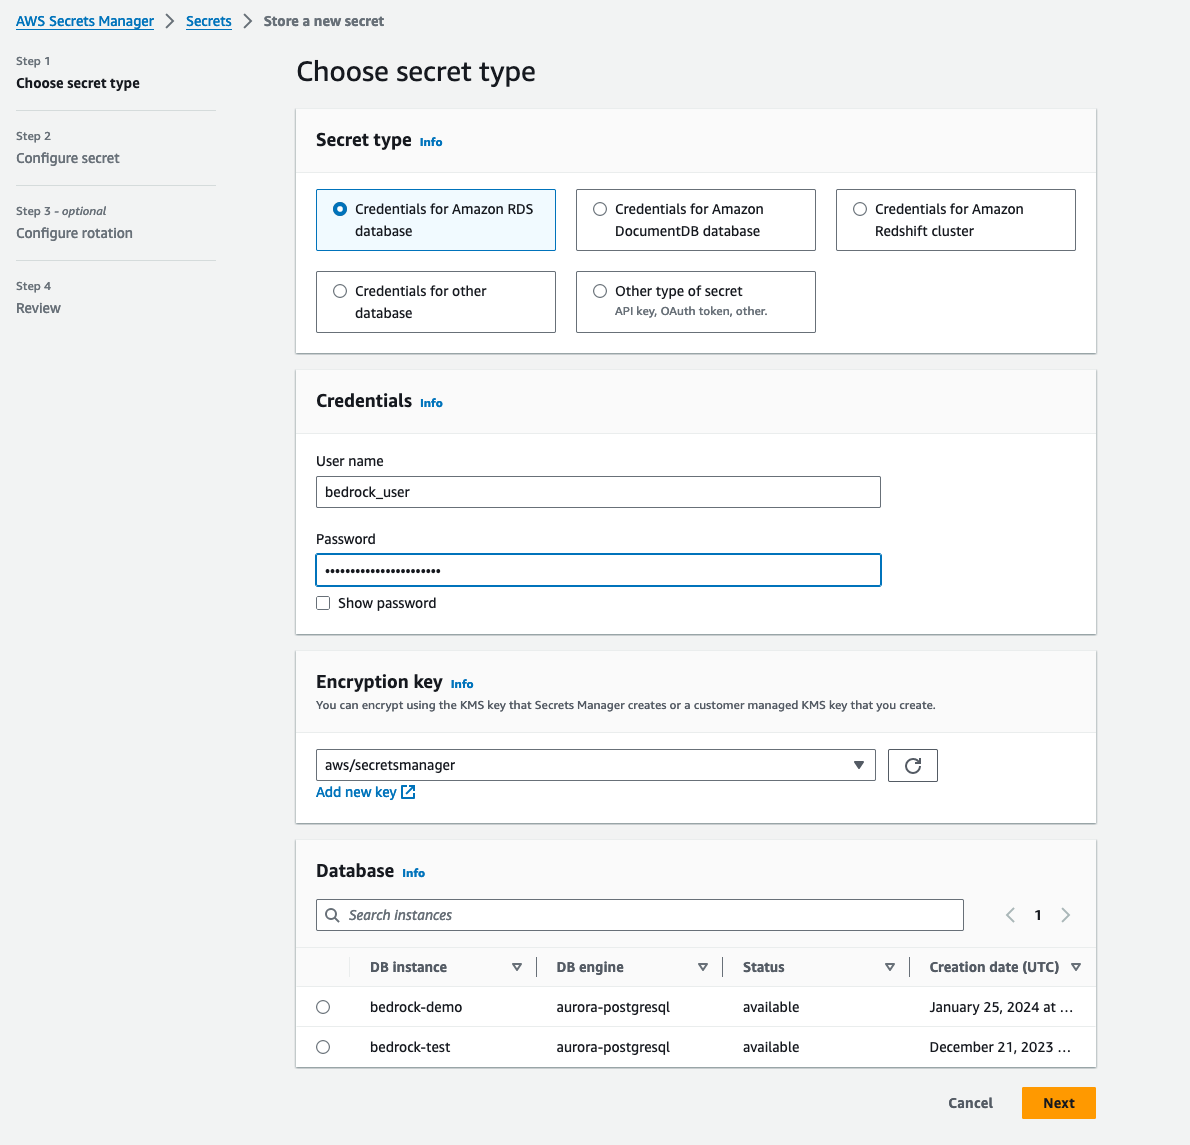Click the Search instances field
This screenshot has width=1190, height=1145.
640,915
